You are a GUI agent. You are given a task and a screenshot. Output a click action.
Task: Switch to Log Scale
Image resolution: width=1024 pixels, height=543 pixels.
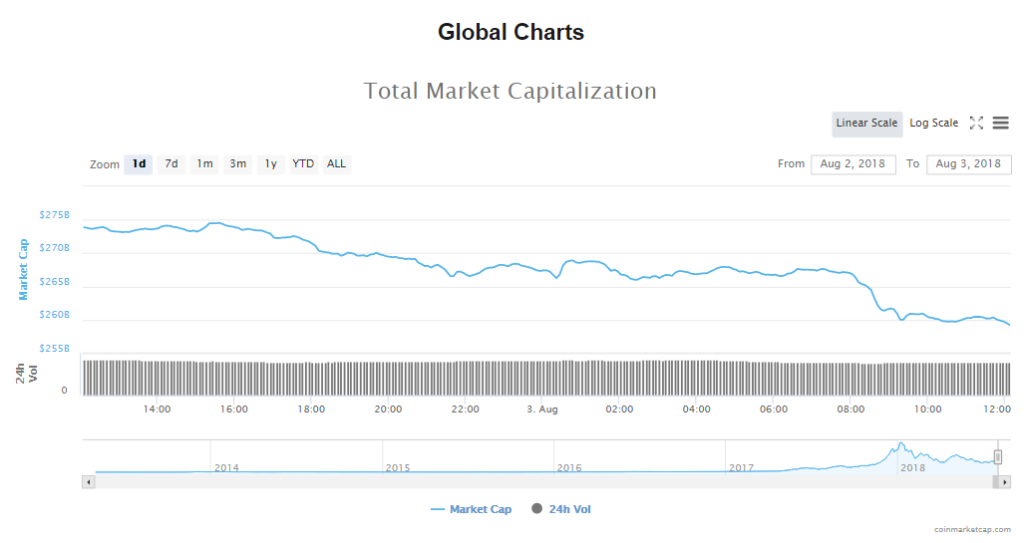(x=934, y=123)
